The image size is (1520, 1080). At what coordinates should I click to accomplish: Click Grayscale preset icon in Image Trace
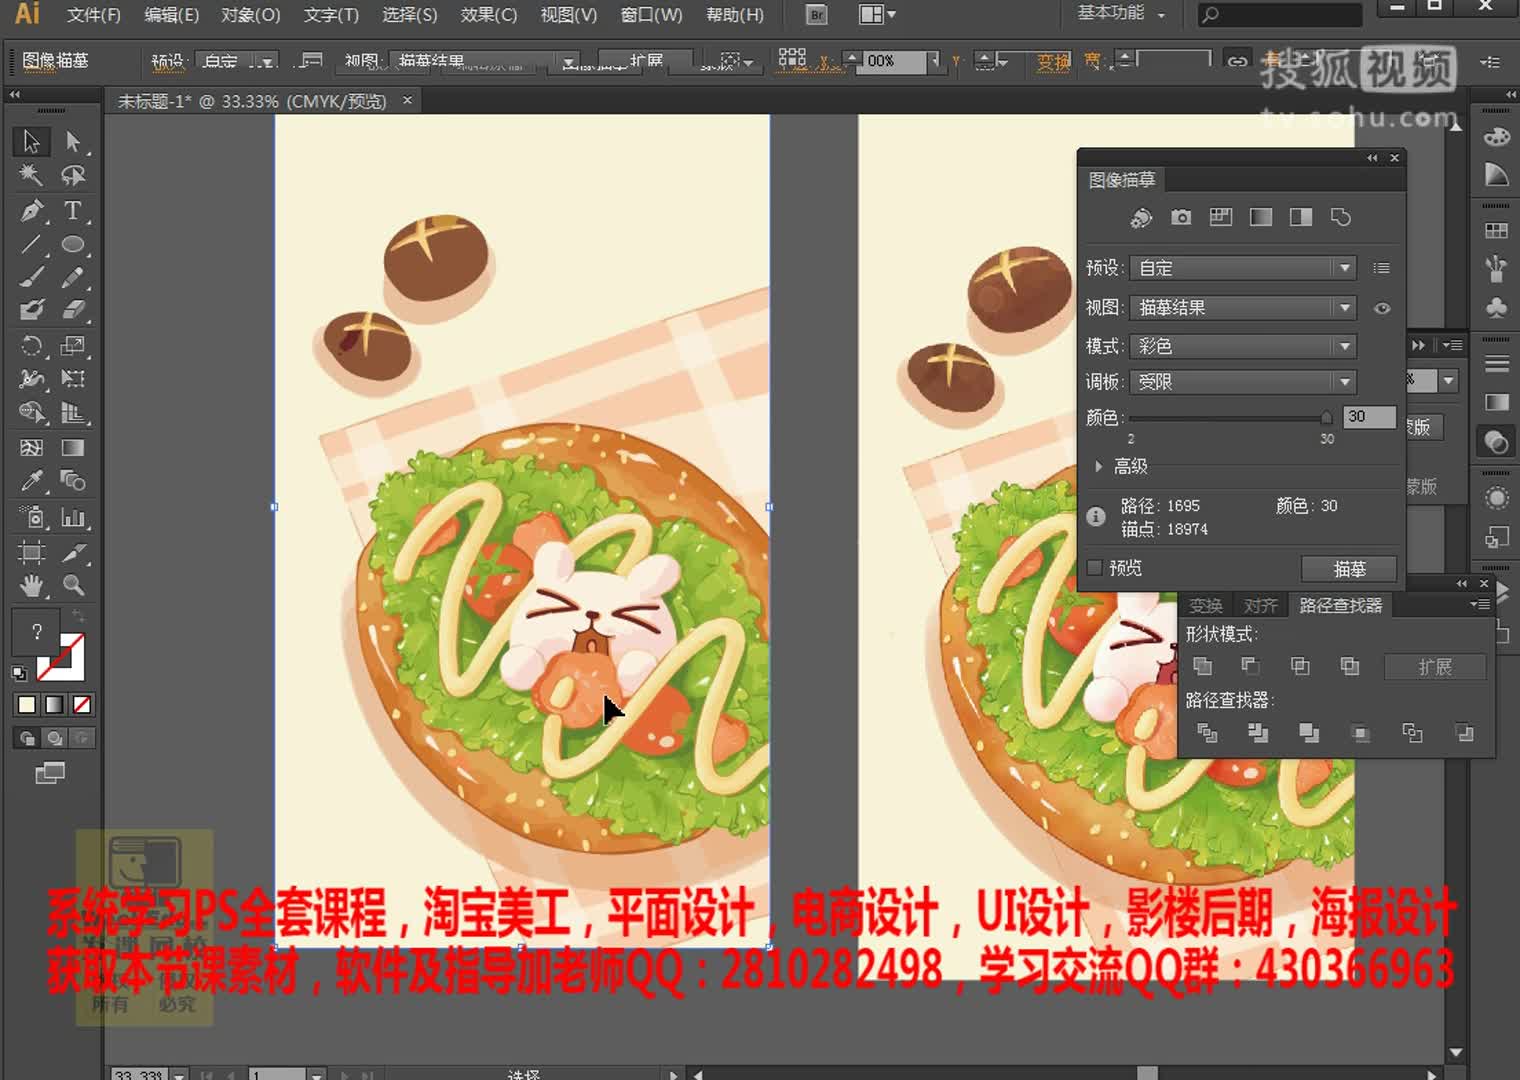[x=1261, y=217]
